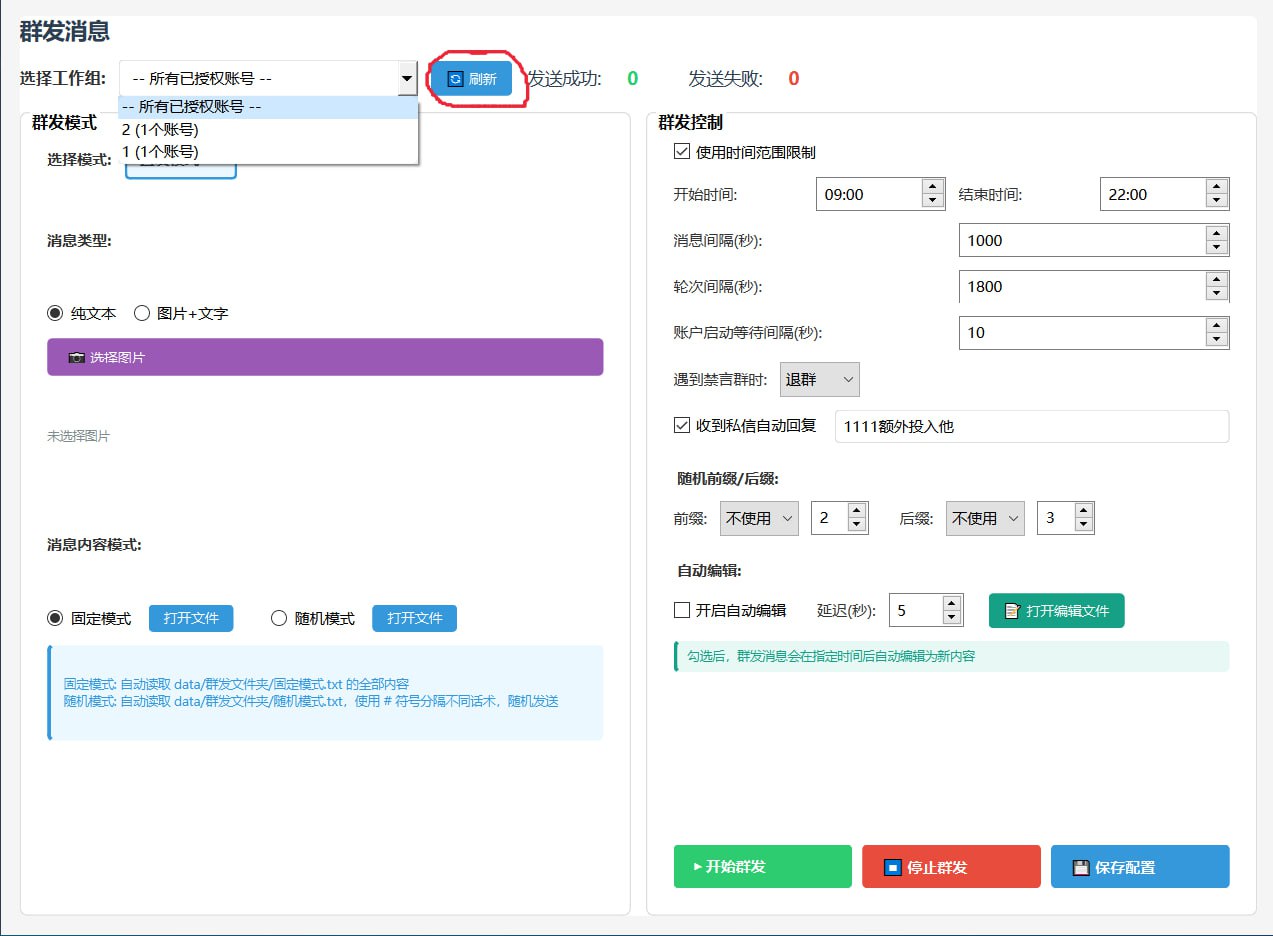Click 打开文件 next to 固定模式
The width and height of the screenshot is (1273, 936).
191,618
